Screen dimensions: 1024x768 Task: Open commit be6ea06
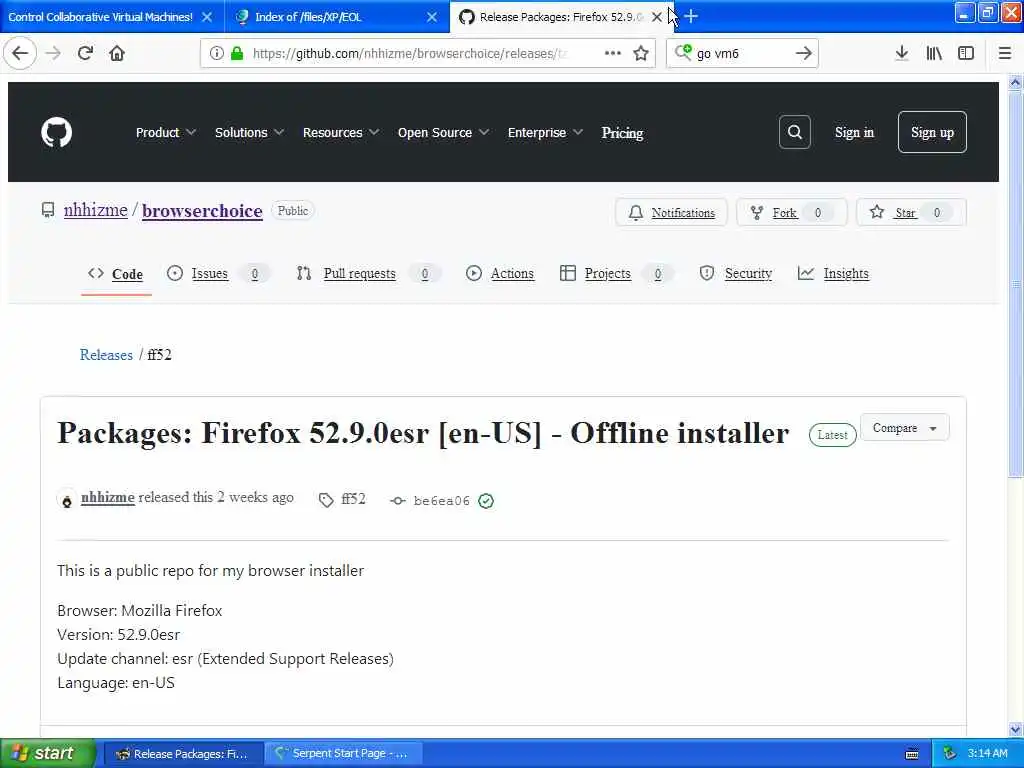pos(441,501)
